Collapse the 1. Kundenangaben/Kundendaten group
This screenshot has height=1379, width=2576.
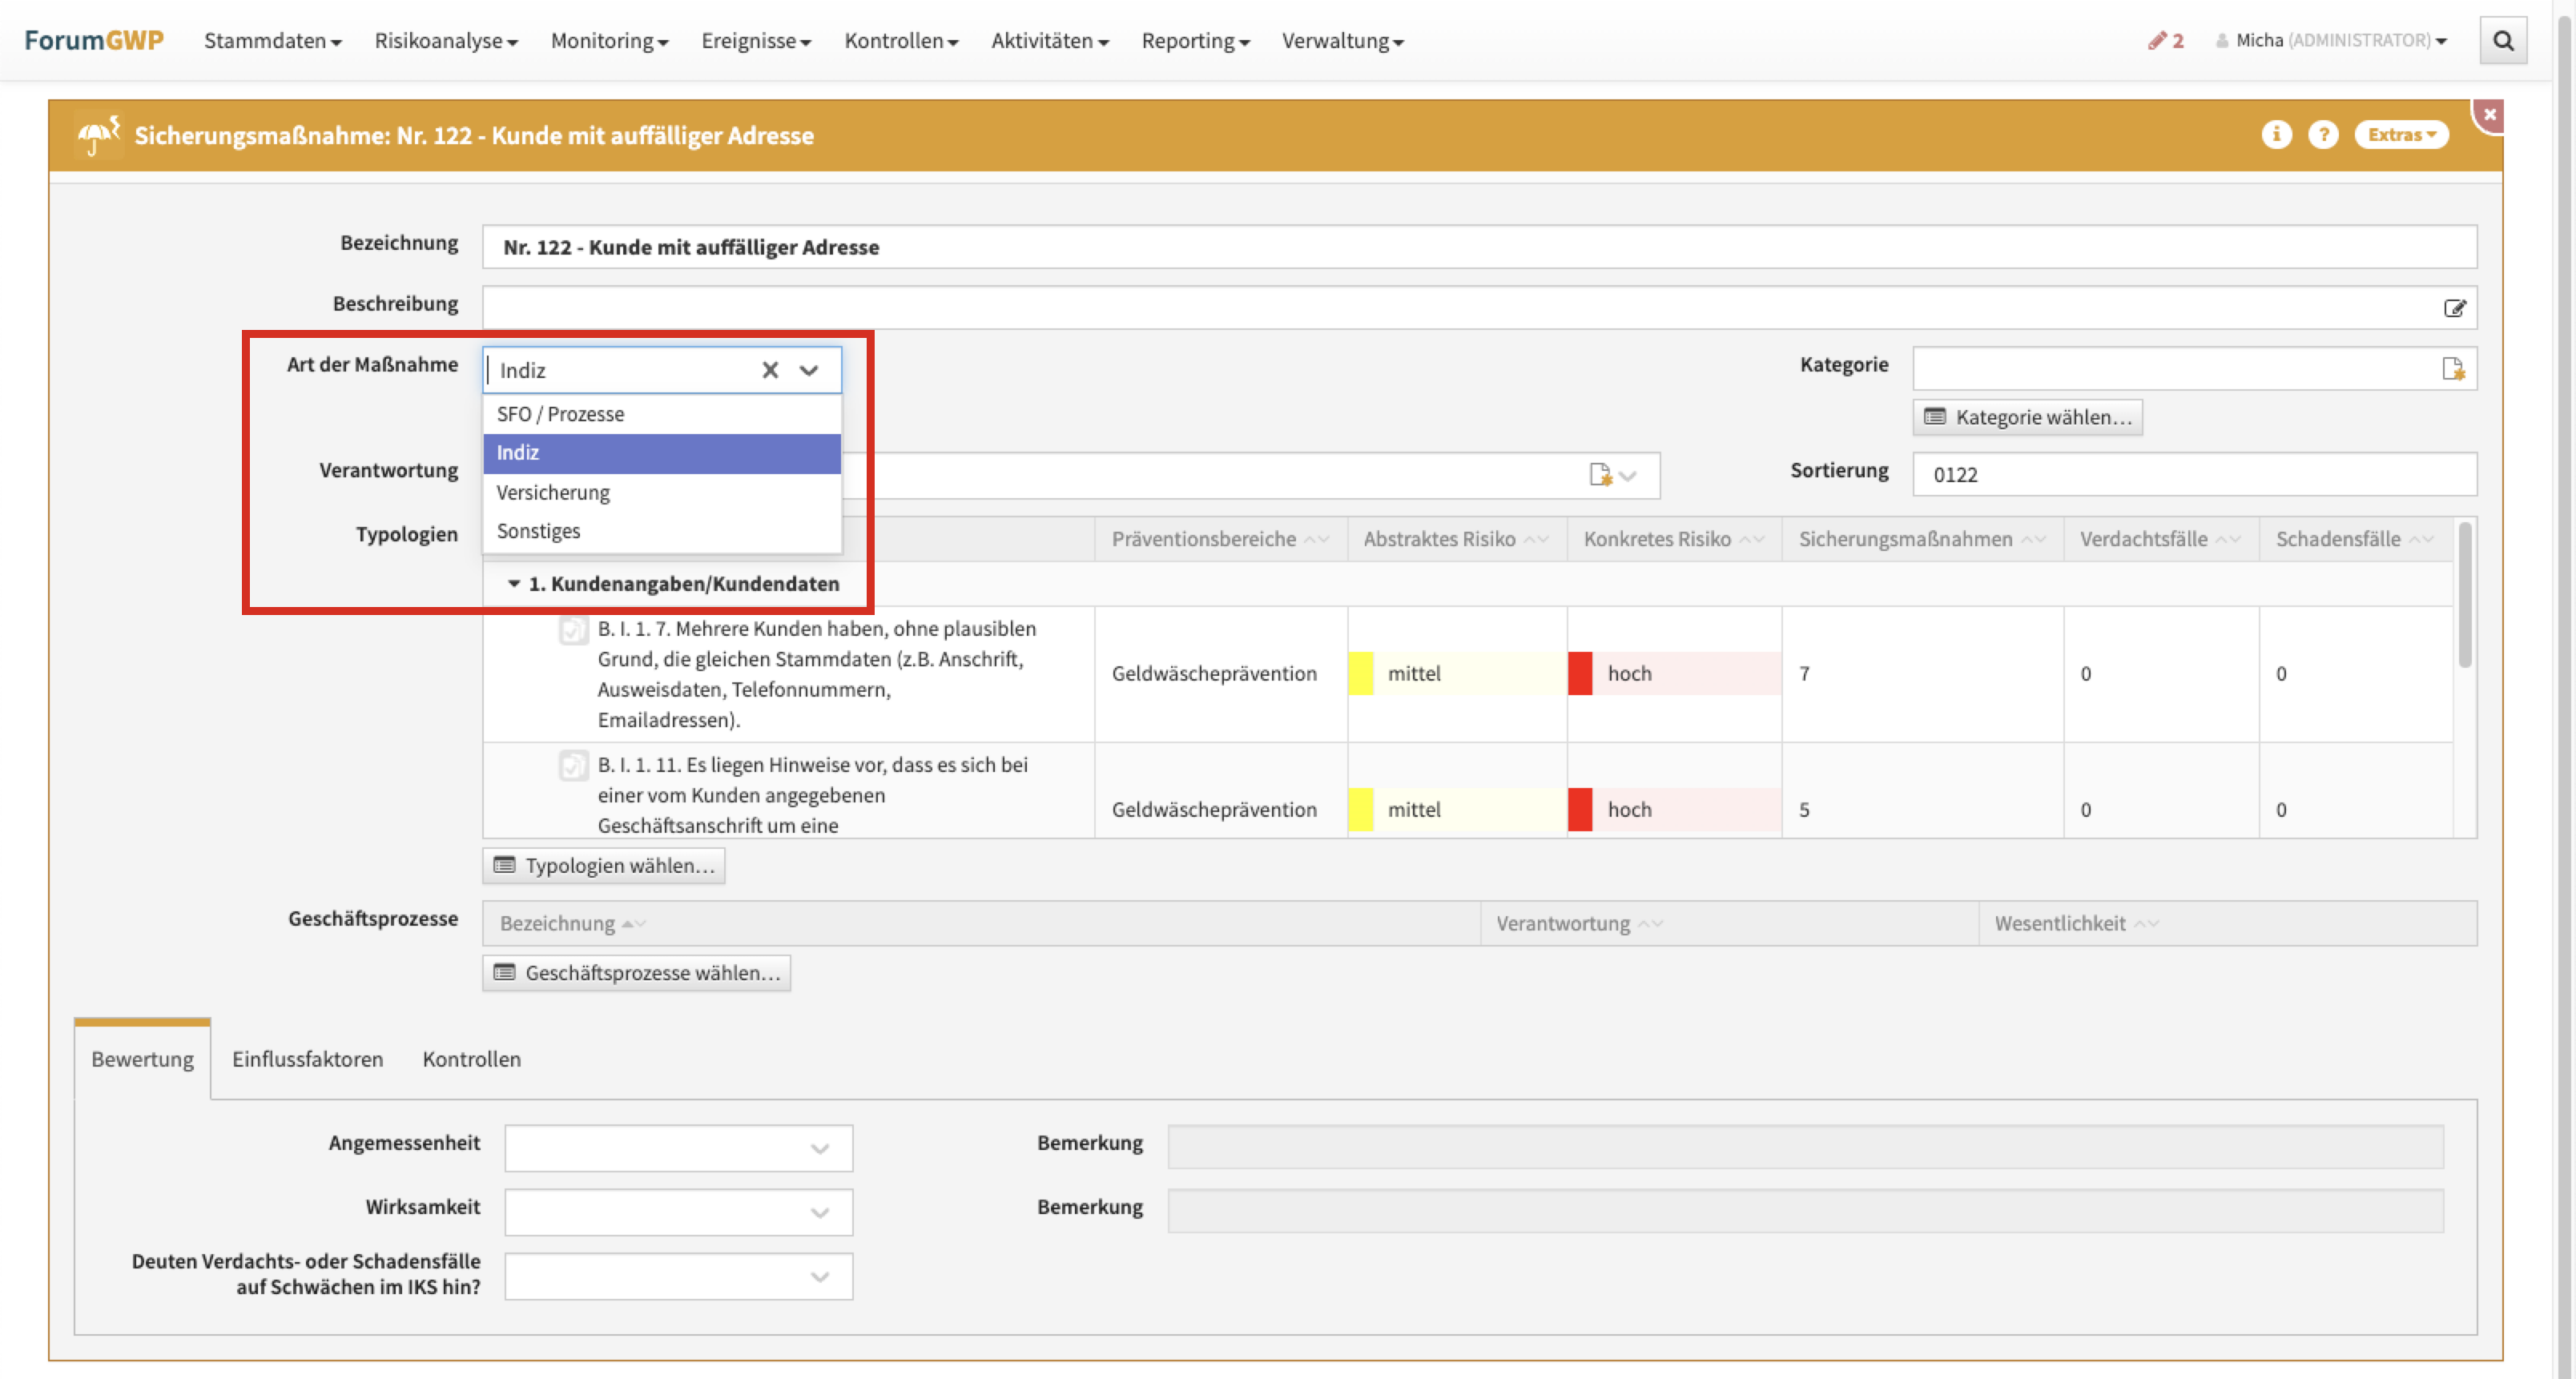coord(514,583)
